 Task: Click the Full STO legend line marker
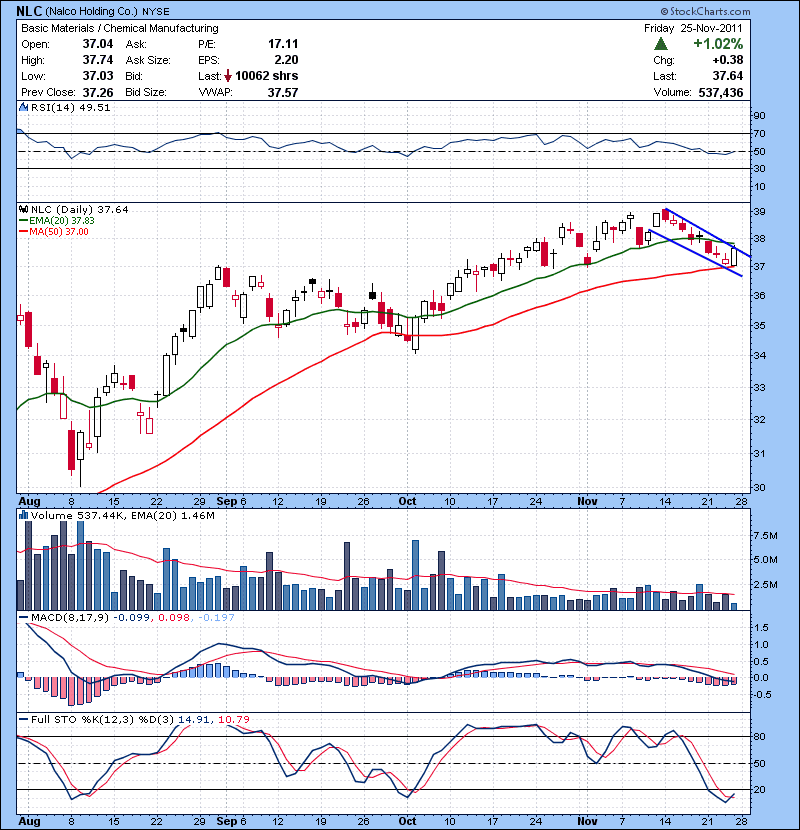(23, 719)
